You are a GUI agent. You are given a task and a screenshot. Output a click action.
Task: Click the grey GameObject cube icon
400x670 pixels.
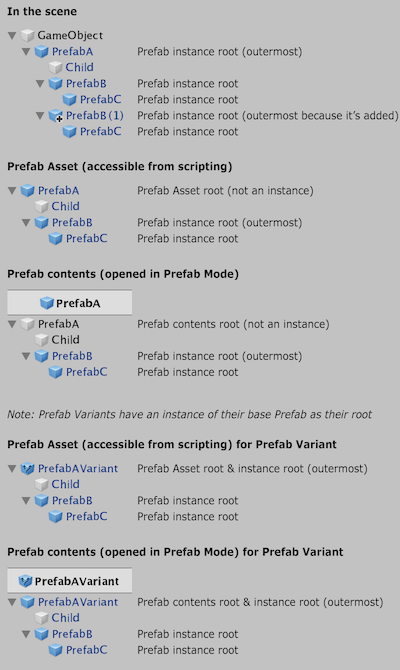[27, 35]
